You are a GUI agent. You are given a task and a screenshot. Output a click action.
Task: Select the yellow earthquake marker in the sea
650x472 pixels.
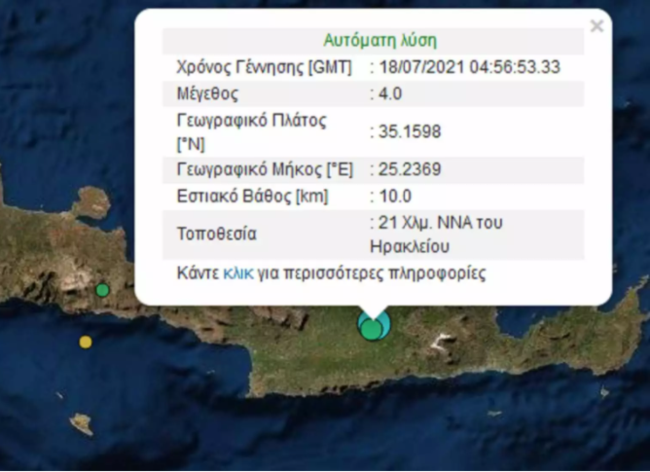tap(85, 342)
